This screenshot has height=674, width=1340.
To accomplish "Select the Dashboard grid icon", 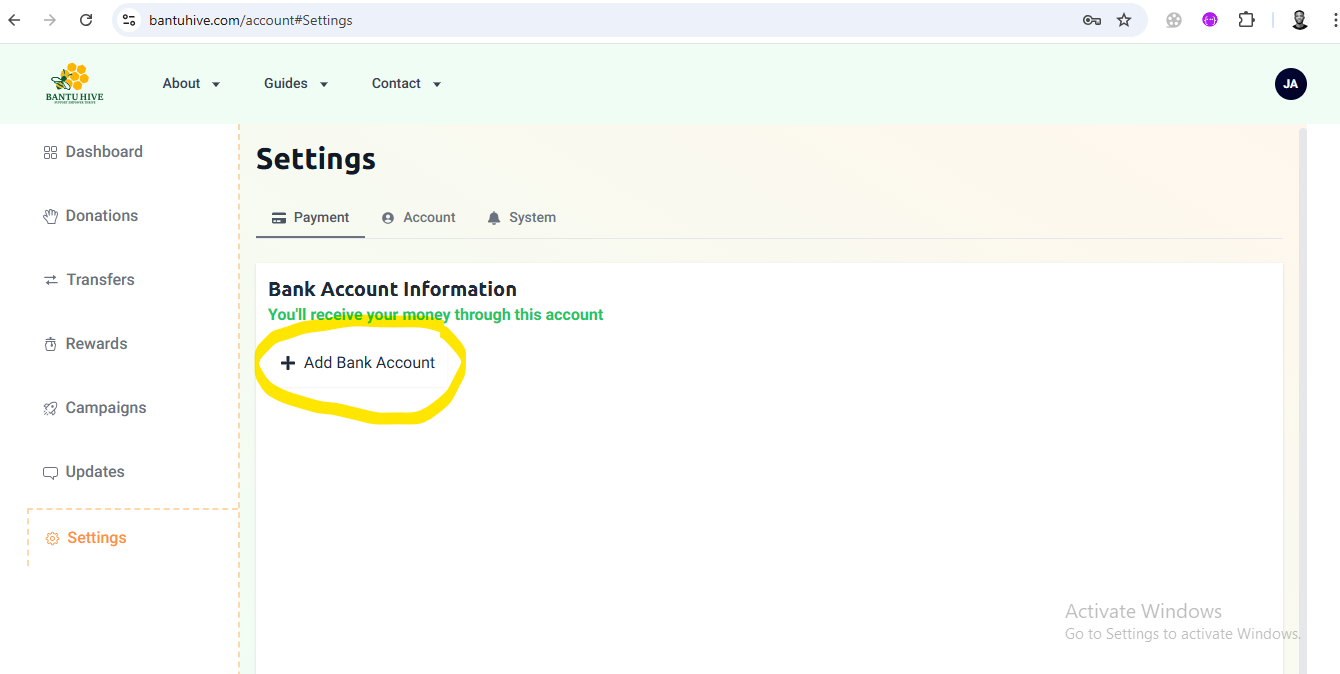I will (x=50, y=151).
